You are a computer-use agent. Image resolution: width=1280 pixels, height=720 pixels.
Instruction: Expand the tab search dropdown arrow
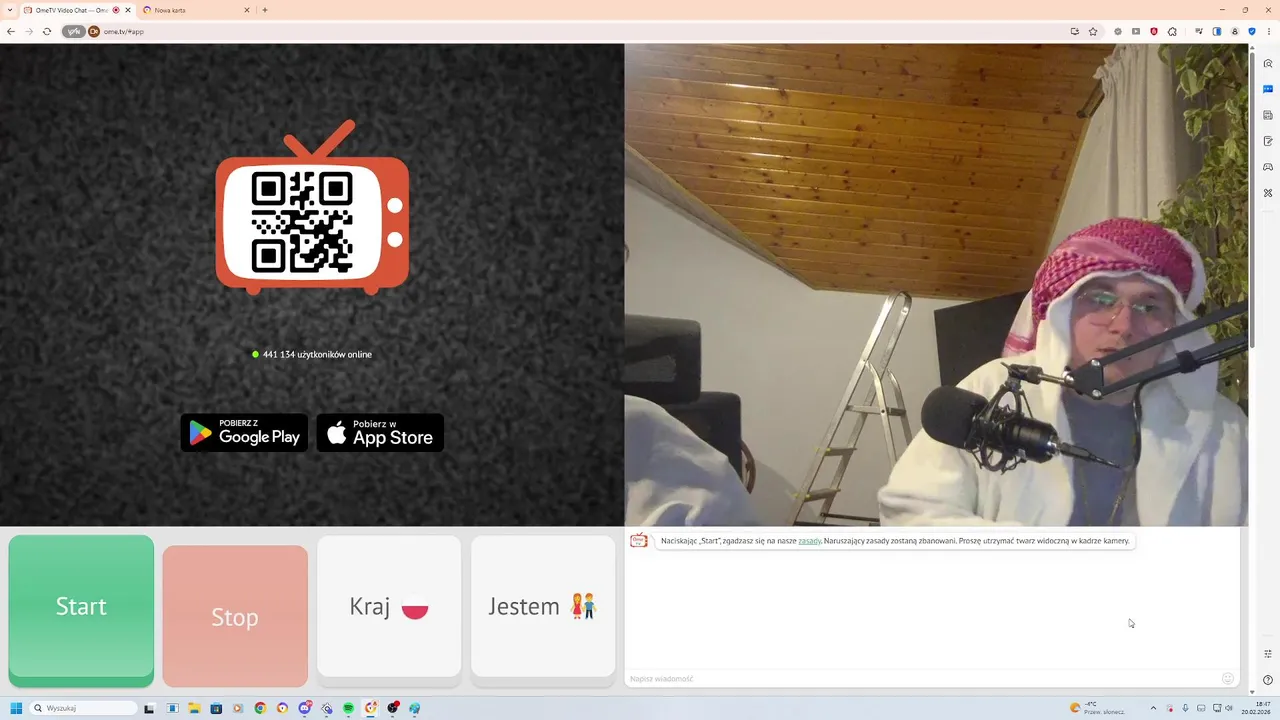click(x=9, y=10)
